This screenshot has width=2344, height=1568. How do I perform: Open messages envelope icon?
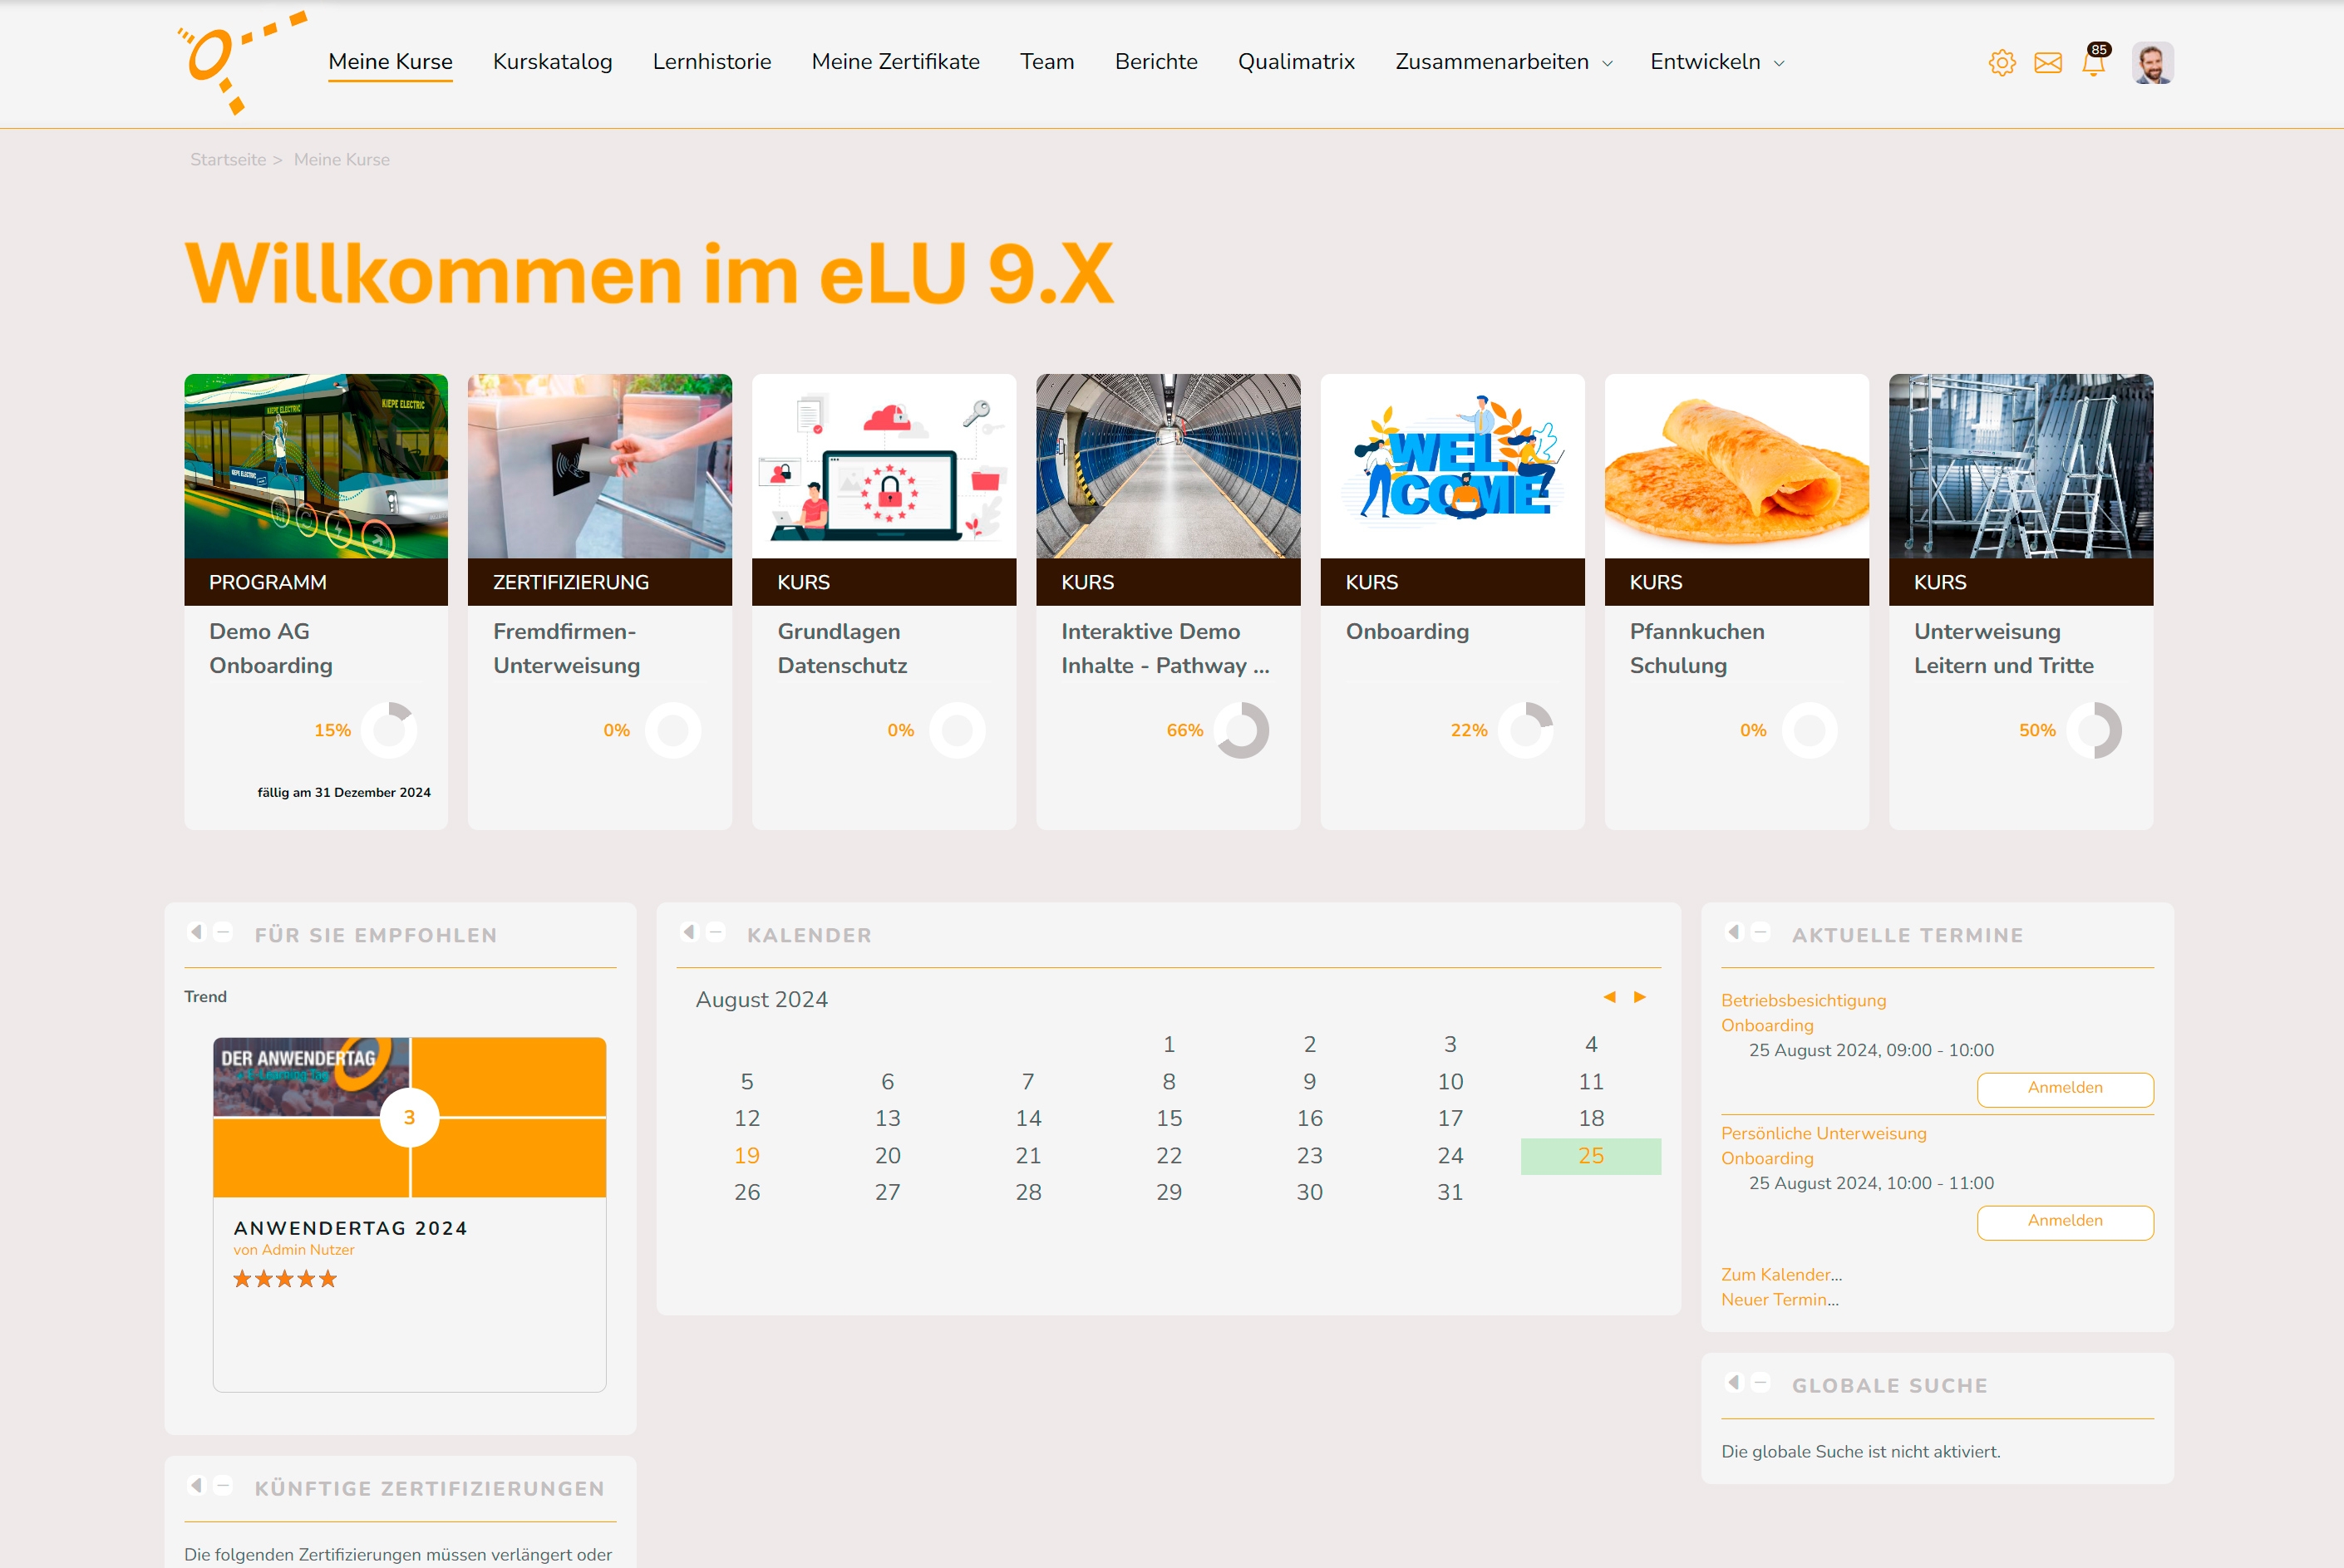click(2047, 63)
